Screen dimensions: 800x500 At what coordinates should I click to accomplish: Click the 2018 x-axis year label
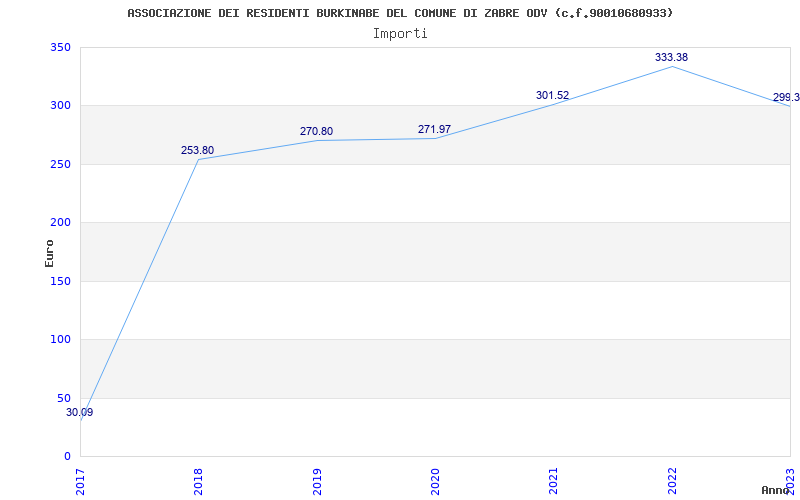198,482
